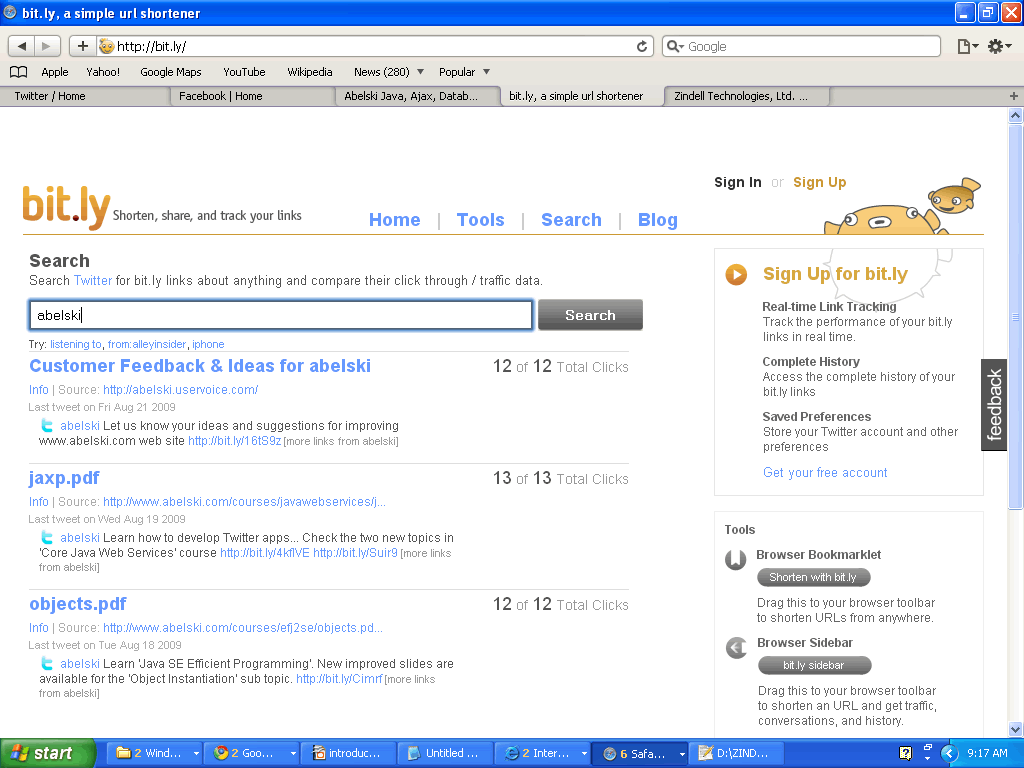Viewport: 1024px width, 768px height.
Task: Click the Shorten with bit.ly bookmarklet button
Action: (813, 577)
